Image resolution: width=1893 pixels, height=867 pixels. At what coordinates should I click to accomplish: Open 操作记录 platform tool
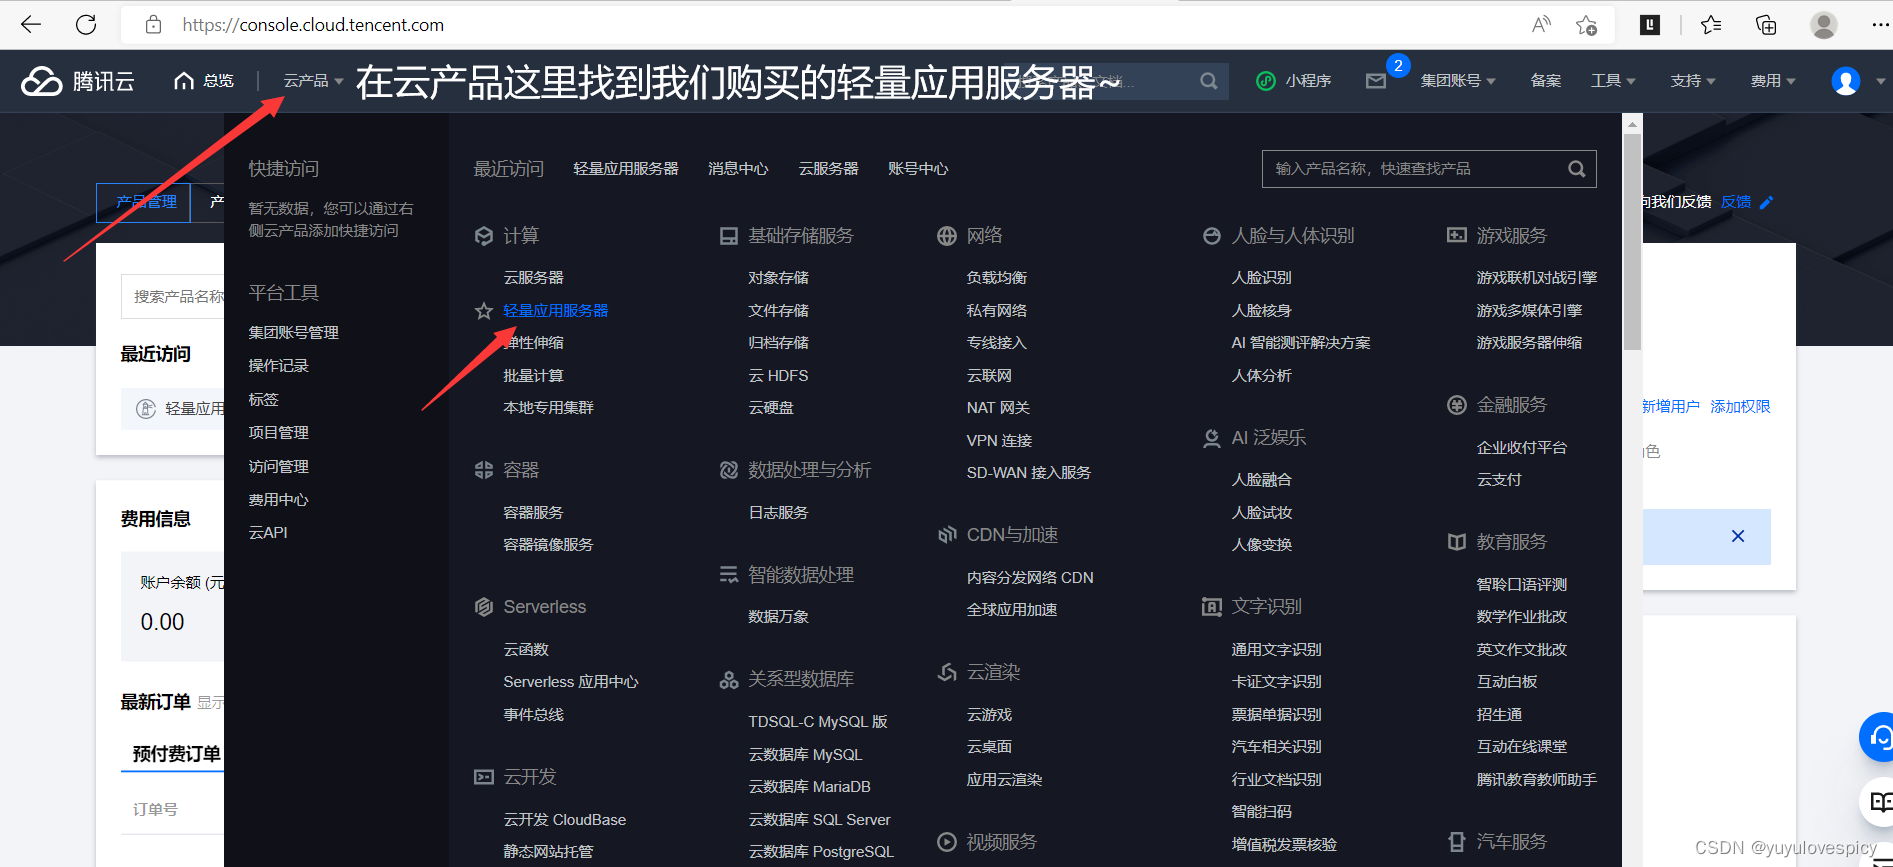[x=279, y=366]
